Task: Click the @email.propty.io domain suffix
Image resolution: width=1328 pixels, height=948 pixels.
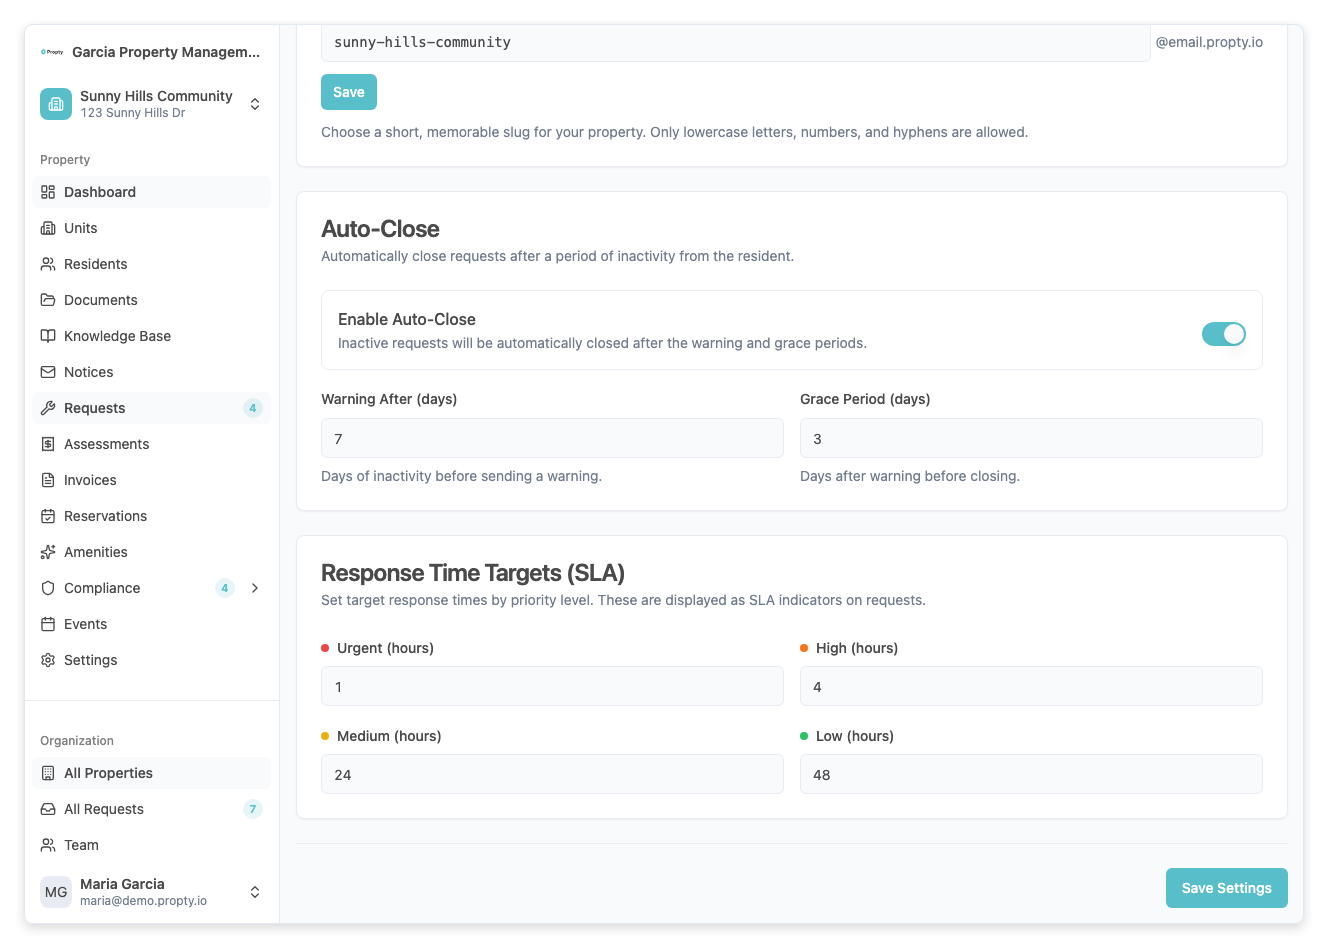Action: [1209, 42]
